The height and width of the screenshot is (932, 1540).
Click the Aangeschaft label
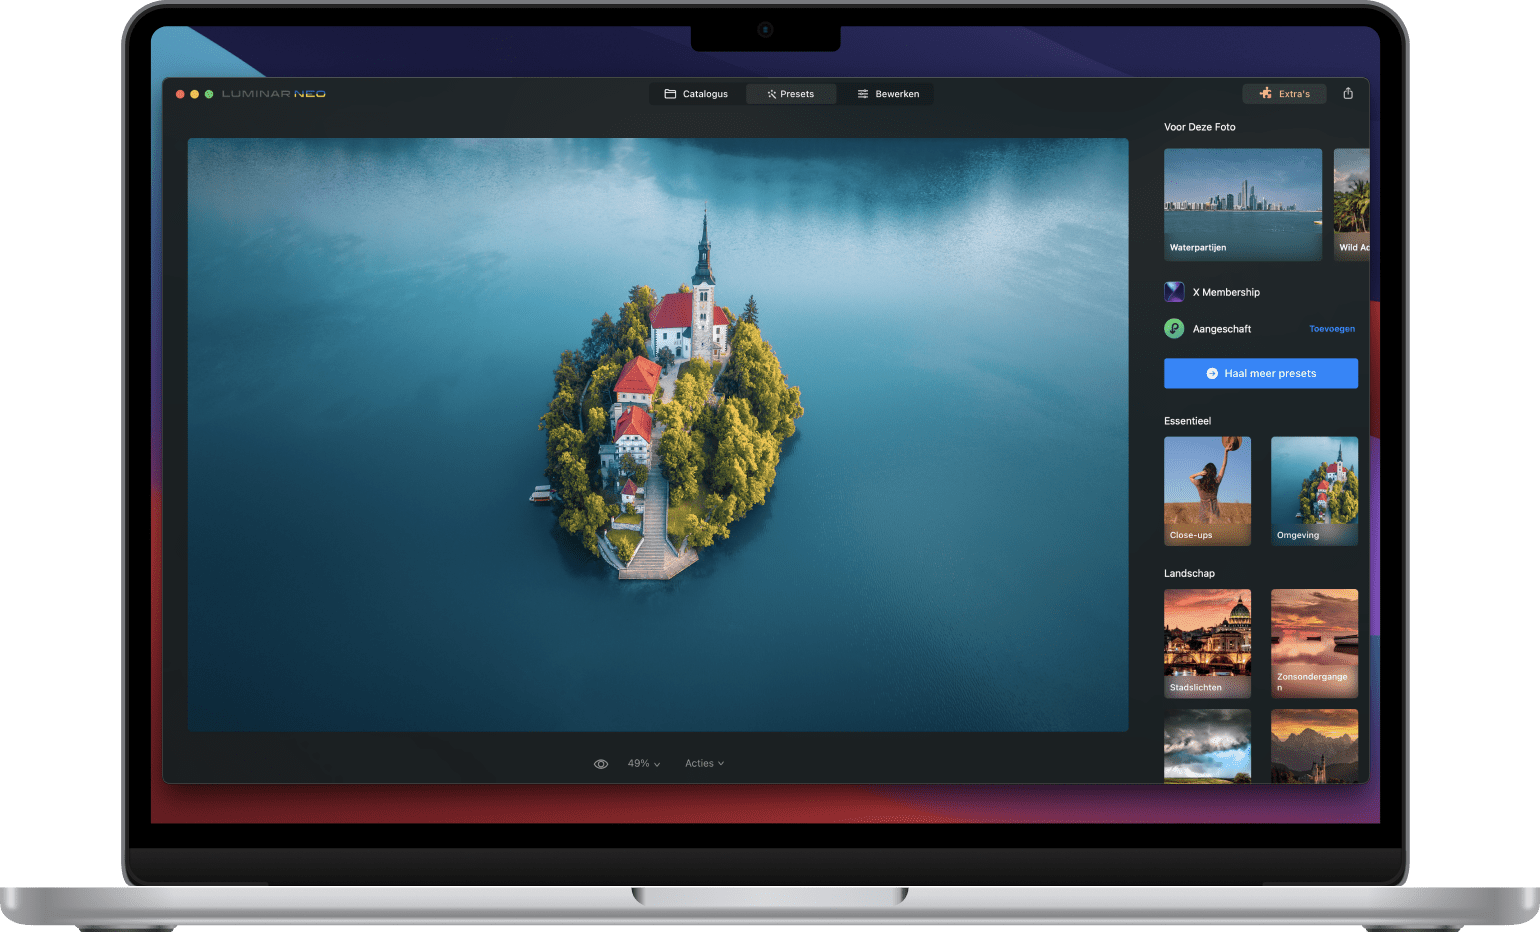[x=1222, y=329]
